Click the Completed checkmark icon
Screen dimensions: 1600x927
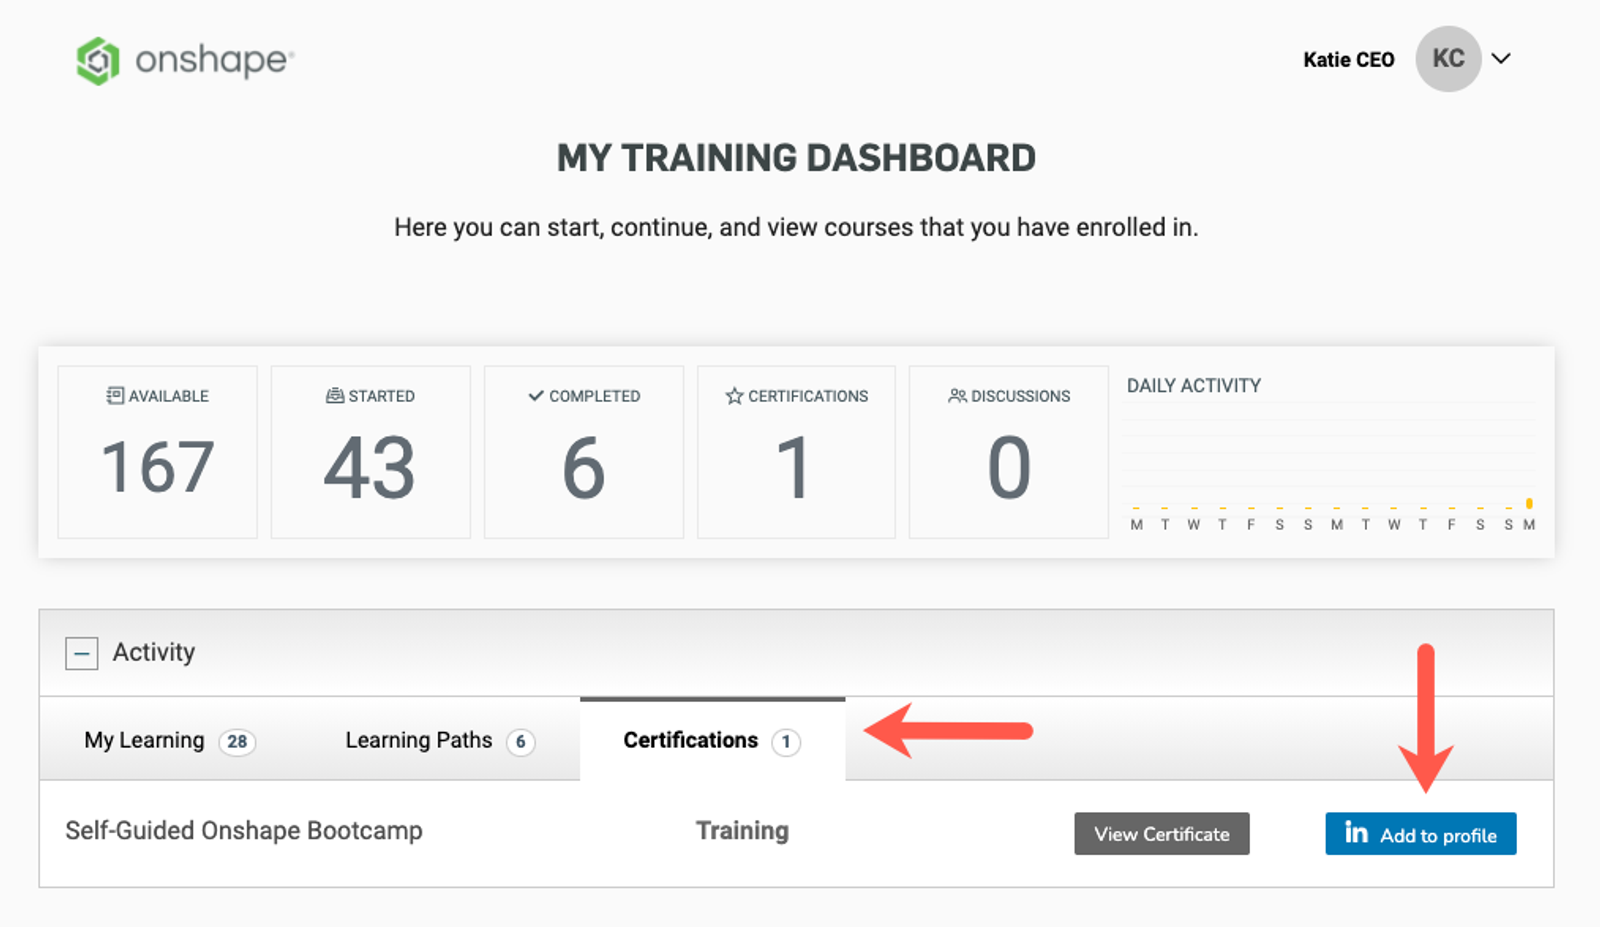[x=536, y=396]
